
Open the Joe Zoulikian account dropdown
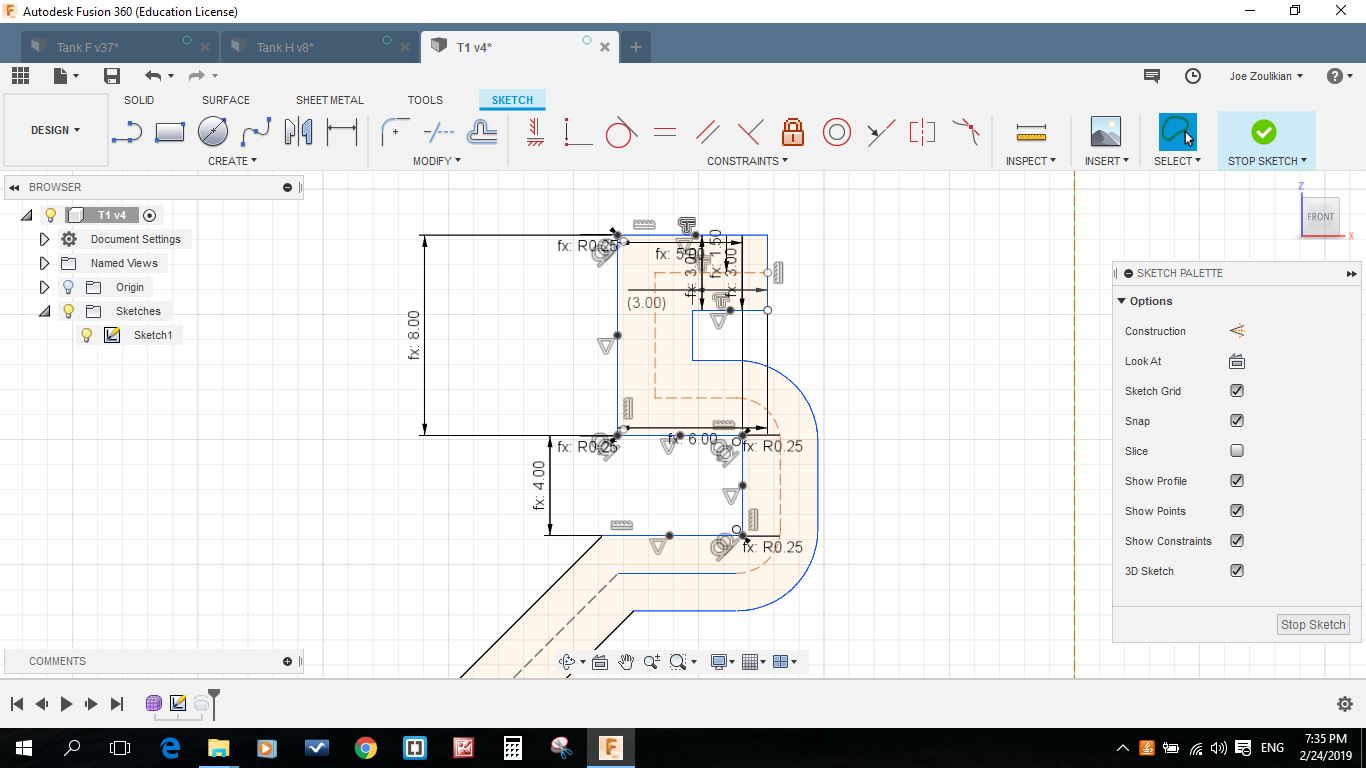(1266, 76)
